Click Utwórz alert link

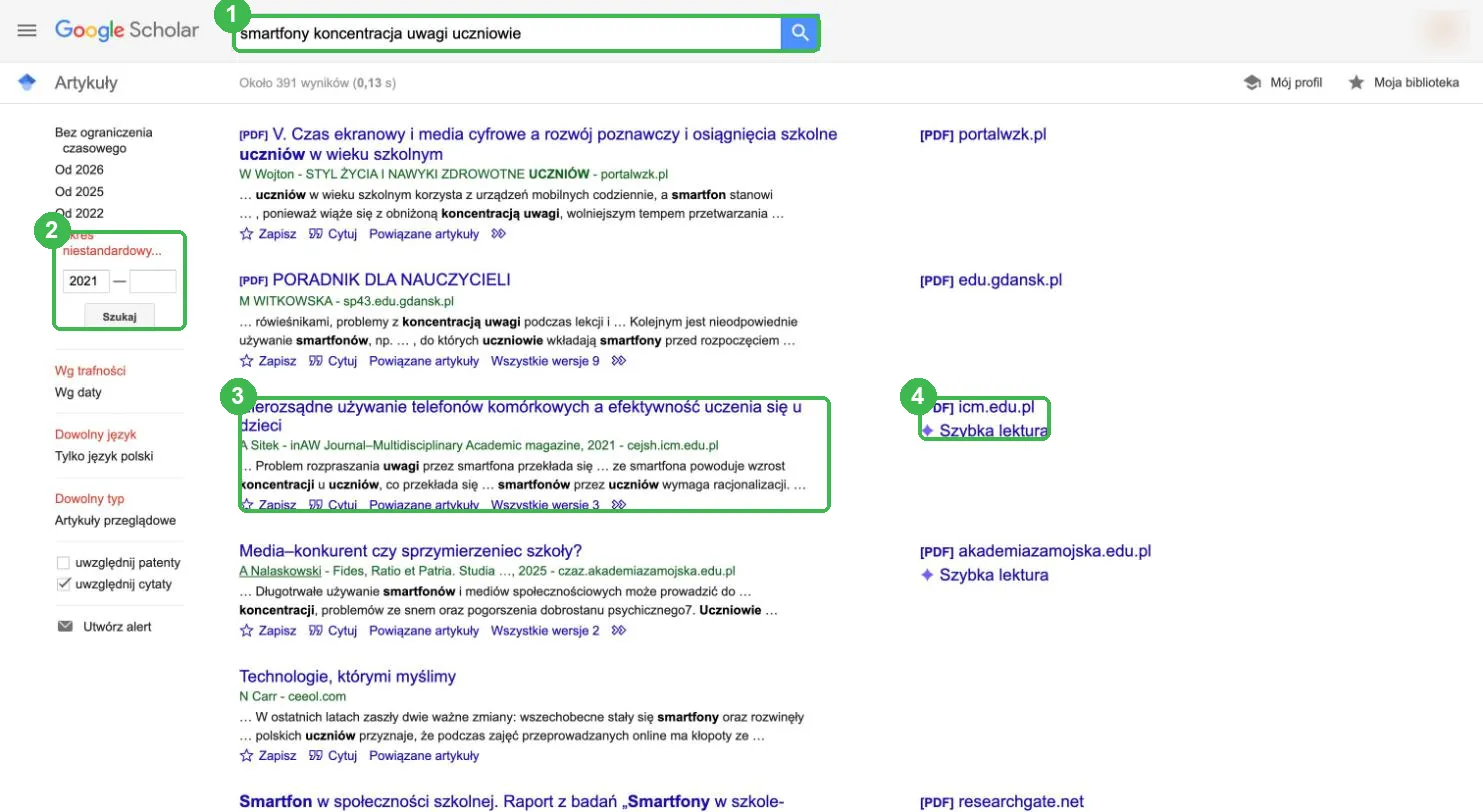coord(117,627)
